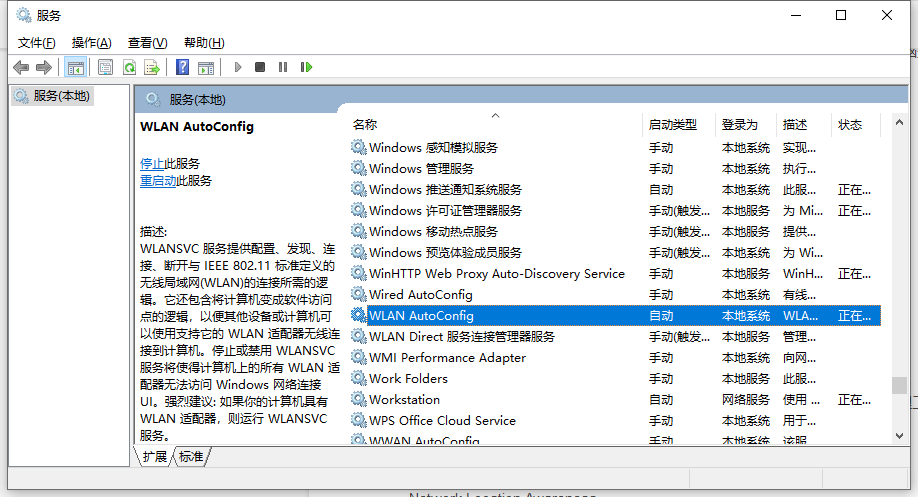The width and height of the screenshot is (918, 497).
Task: Open the 操作(A) menu
Action: 91,43
